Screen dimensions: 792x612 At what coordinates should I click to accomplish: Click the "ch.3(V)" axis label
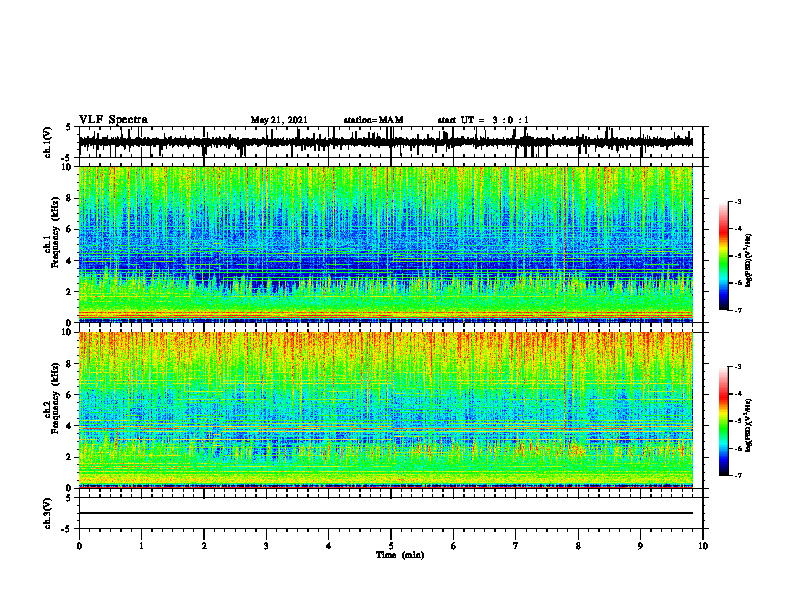pos(48,513)
